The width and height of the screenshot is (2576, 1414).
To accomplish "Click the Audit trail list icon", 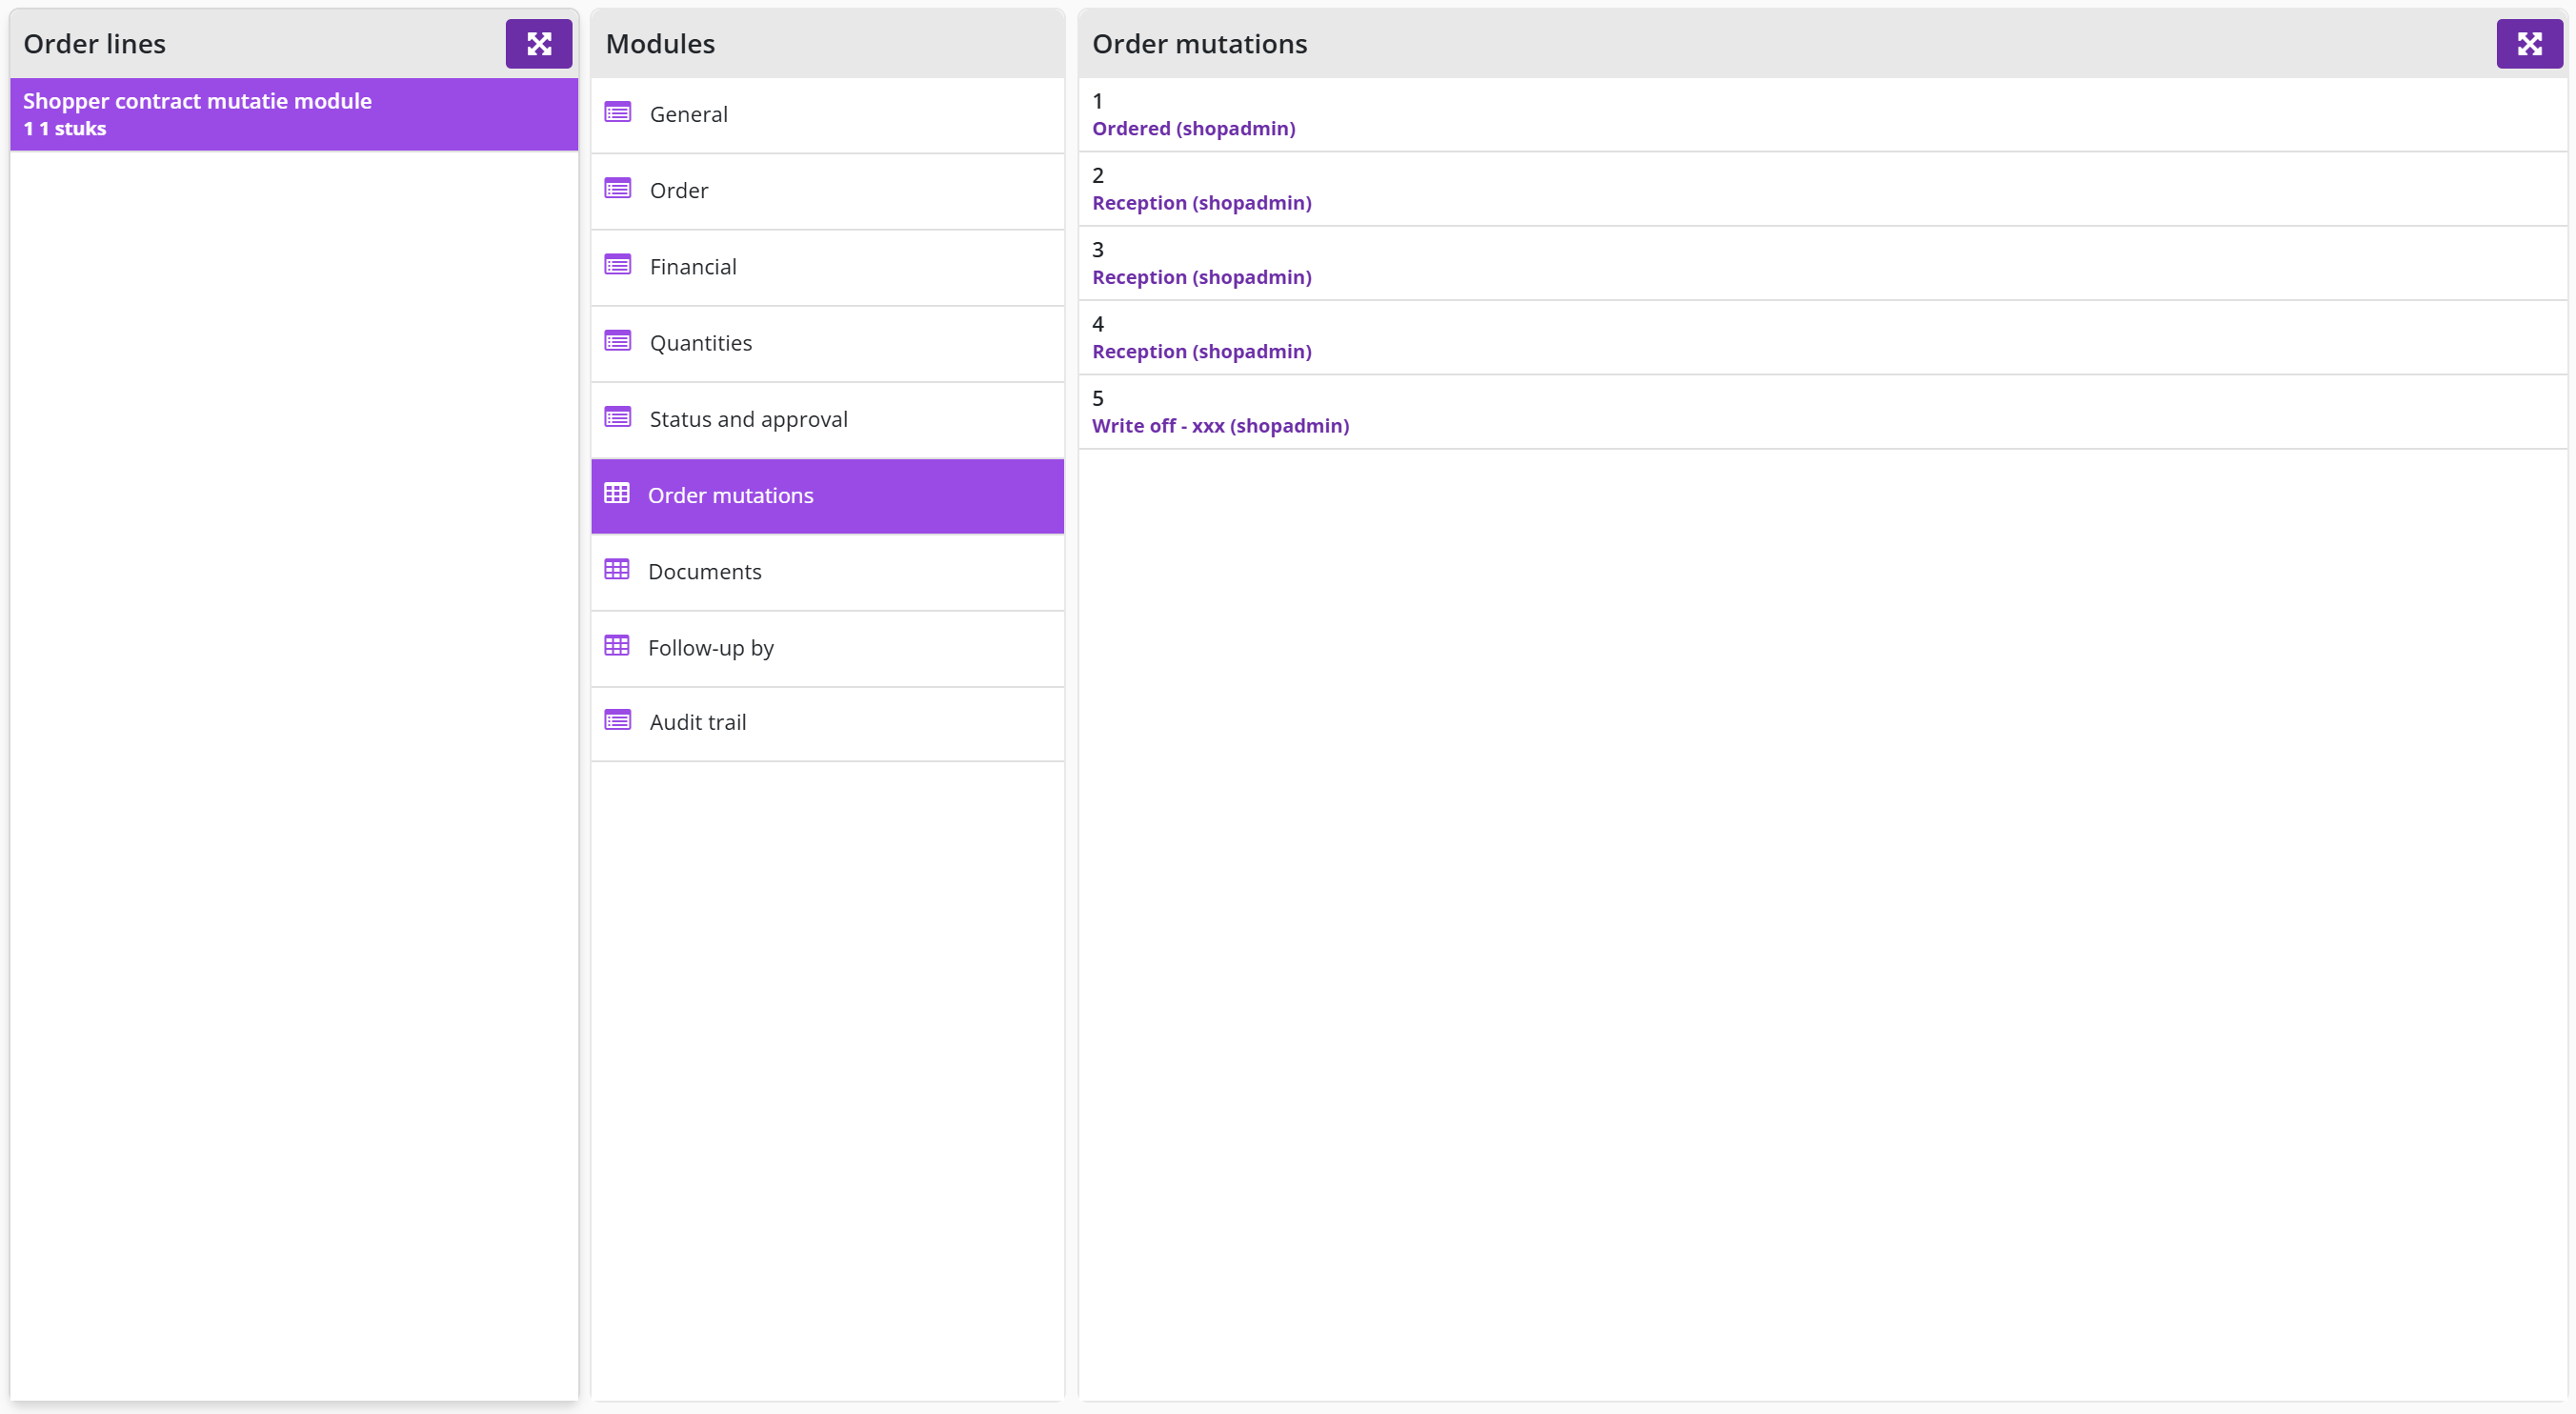I will point(618,721).
